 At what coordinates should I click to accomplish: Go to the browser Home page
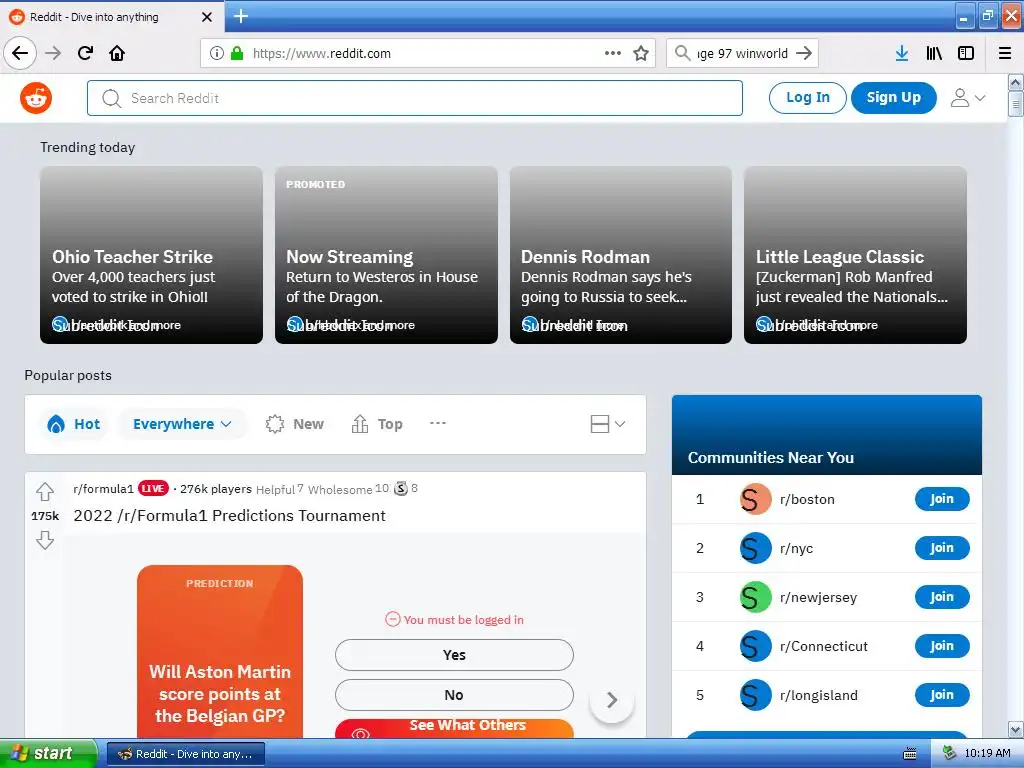(117, 53)
